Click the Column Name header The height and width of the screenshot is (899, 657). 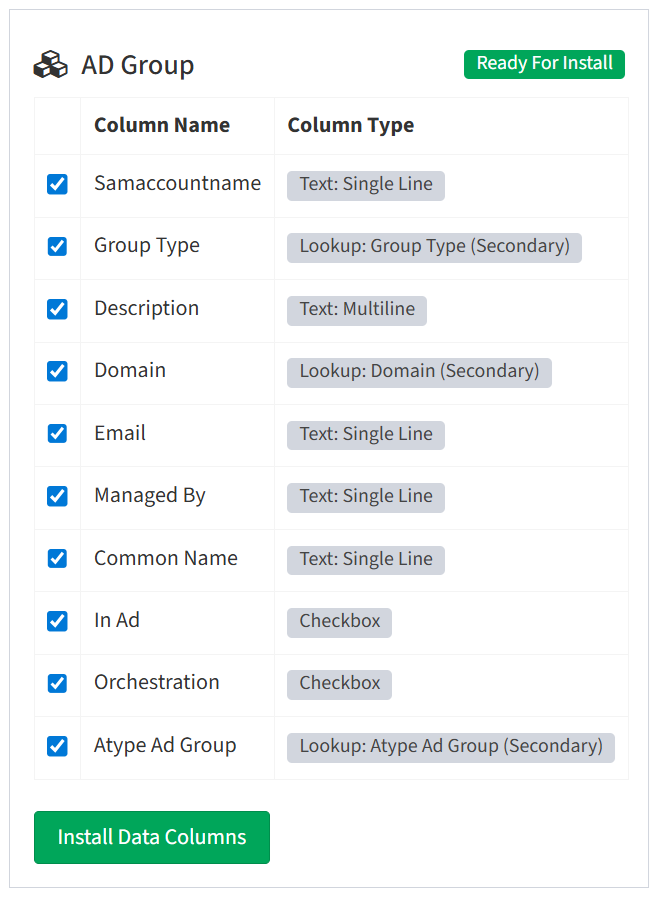click(x=162, y=125)
